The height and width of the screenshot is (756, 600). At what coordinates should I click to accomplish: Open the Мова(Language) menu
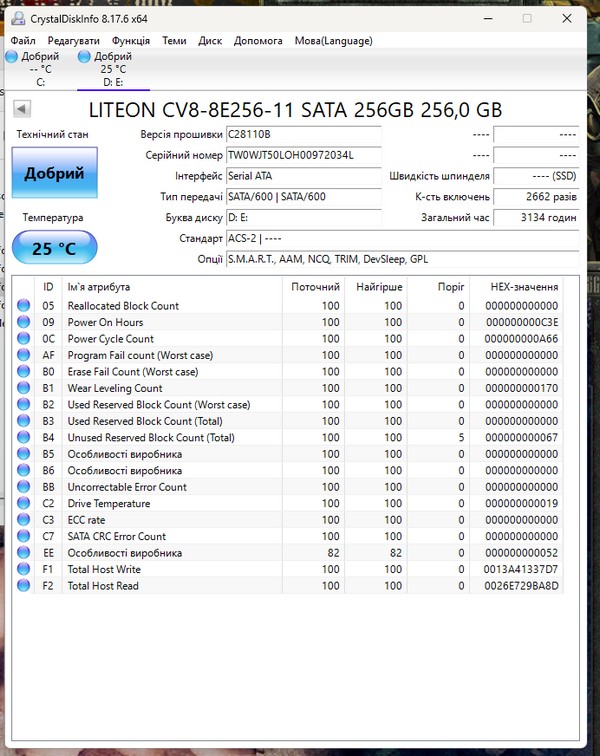tap(333, 41)
